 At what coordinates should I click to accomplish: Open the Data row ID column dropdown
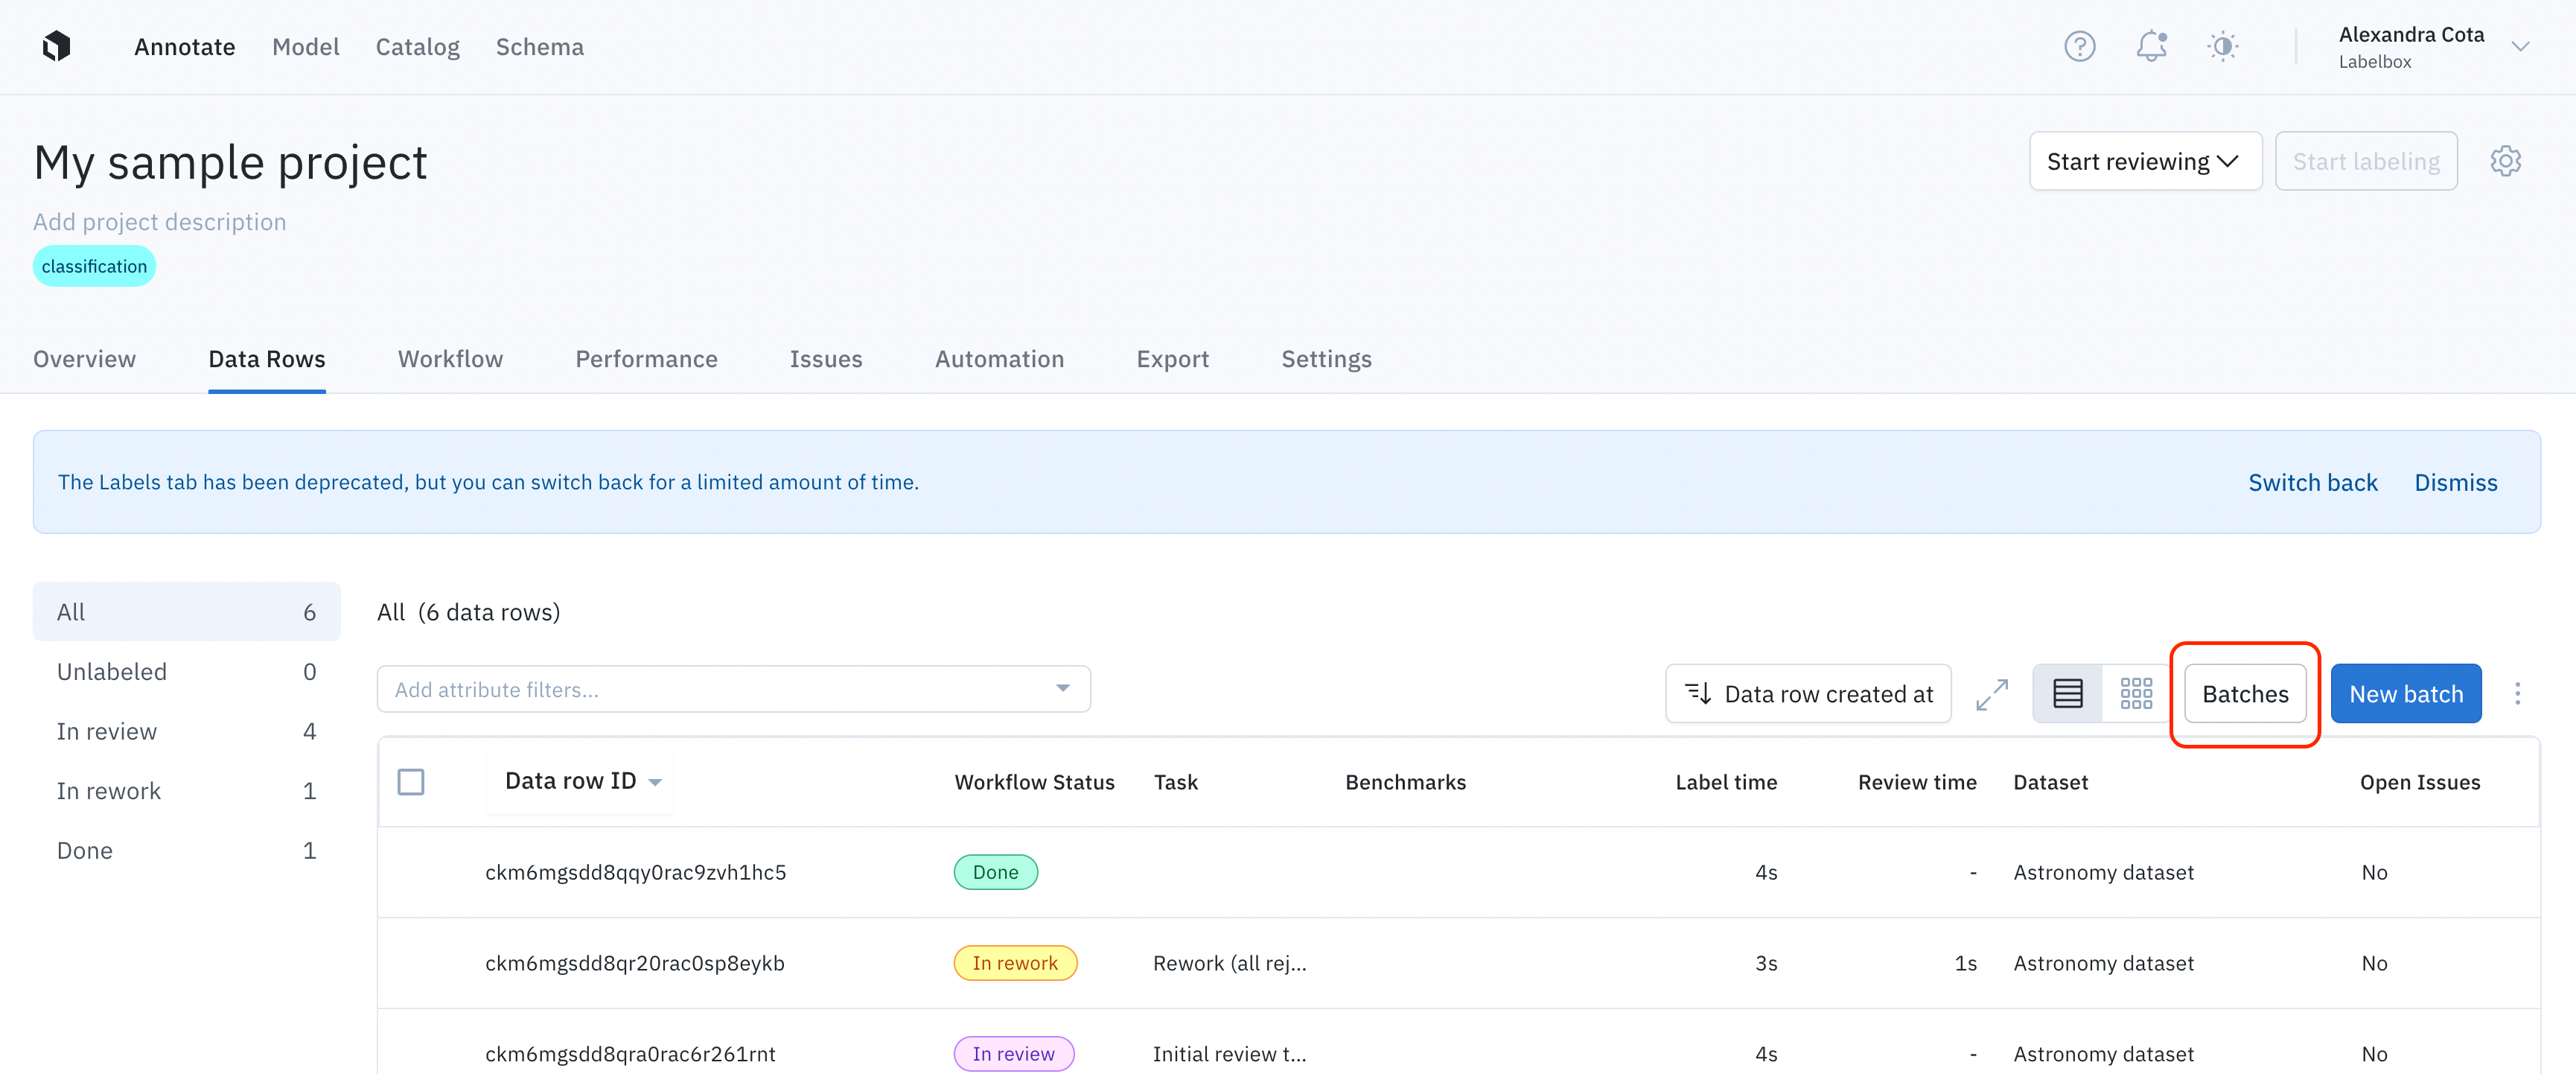tap(655, 782)
